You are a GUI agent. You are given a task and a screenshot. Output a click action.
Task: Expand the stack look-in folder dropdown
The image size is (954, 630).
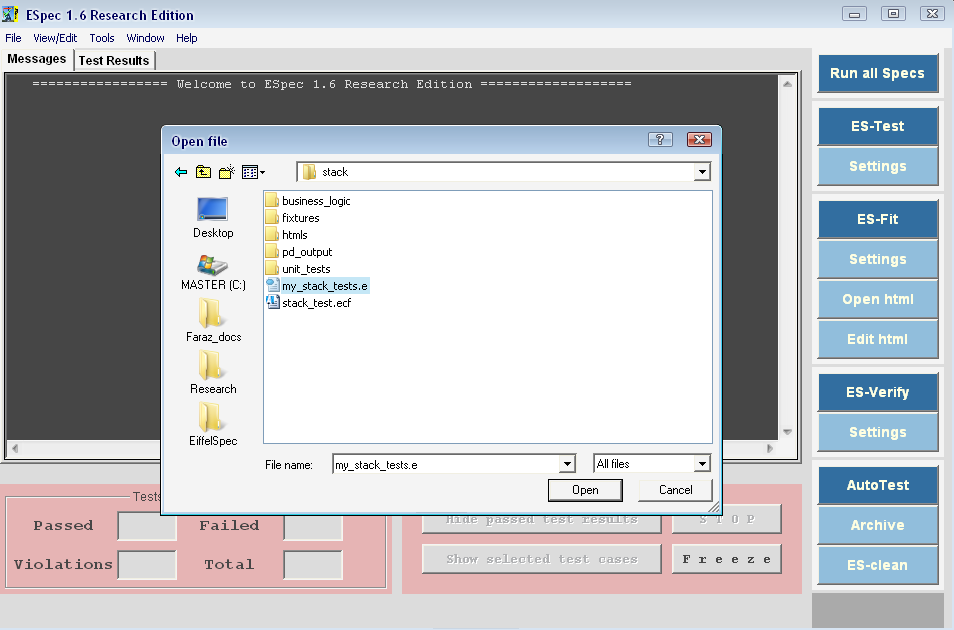tap(702, 172)
